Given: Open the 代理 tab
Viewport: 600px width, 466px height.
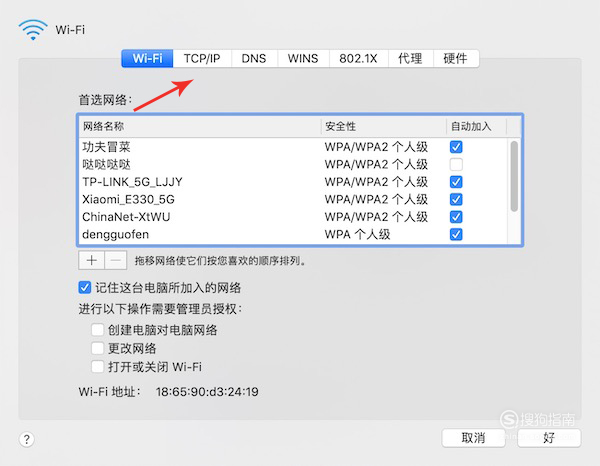Looking at the screenshot, I should point(410,59).
